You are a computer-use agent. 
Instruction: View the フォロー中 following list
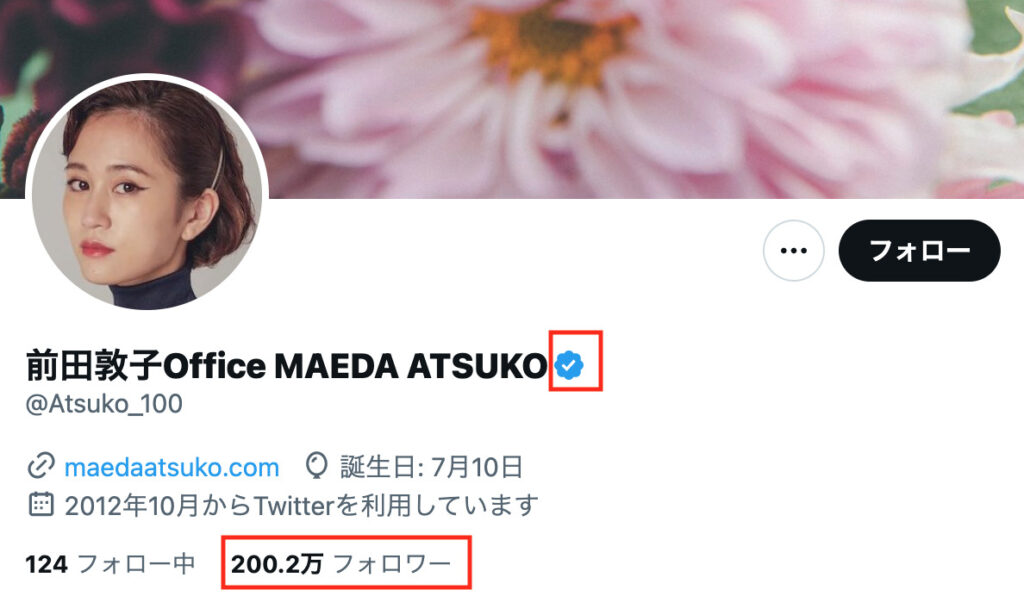click(110, 564)
